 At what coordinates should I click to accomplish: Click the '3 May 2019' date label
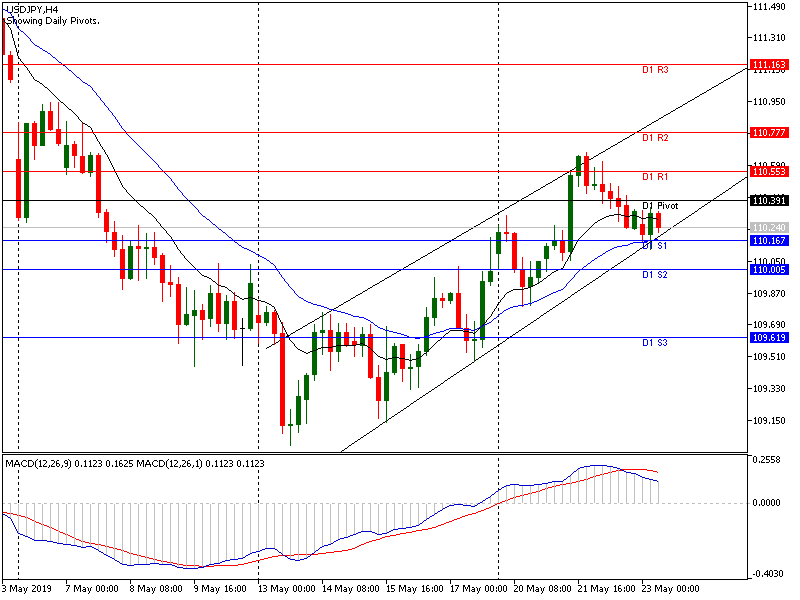point(27,589)
